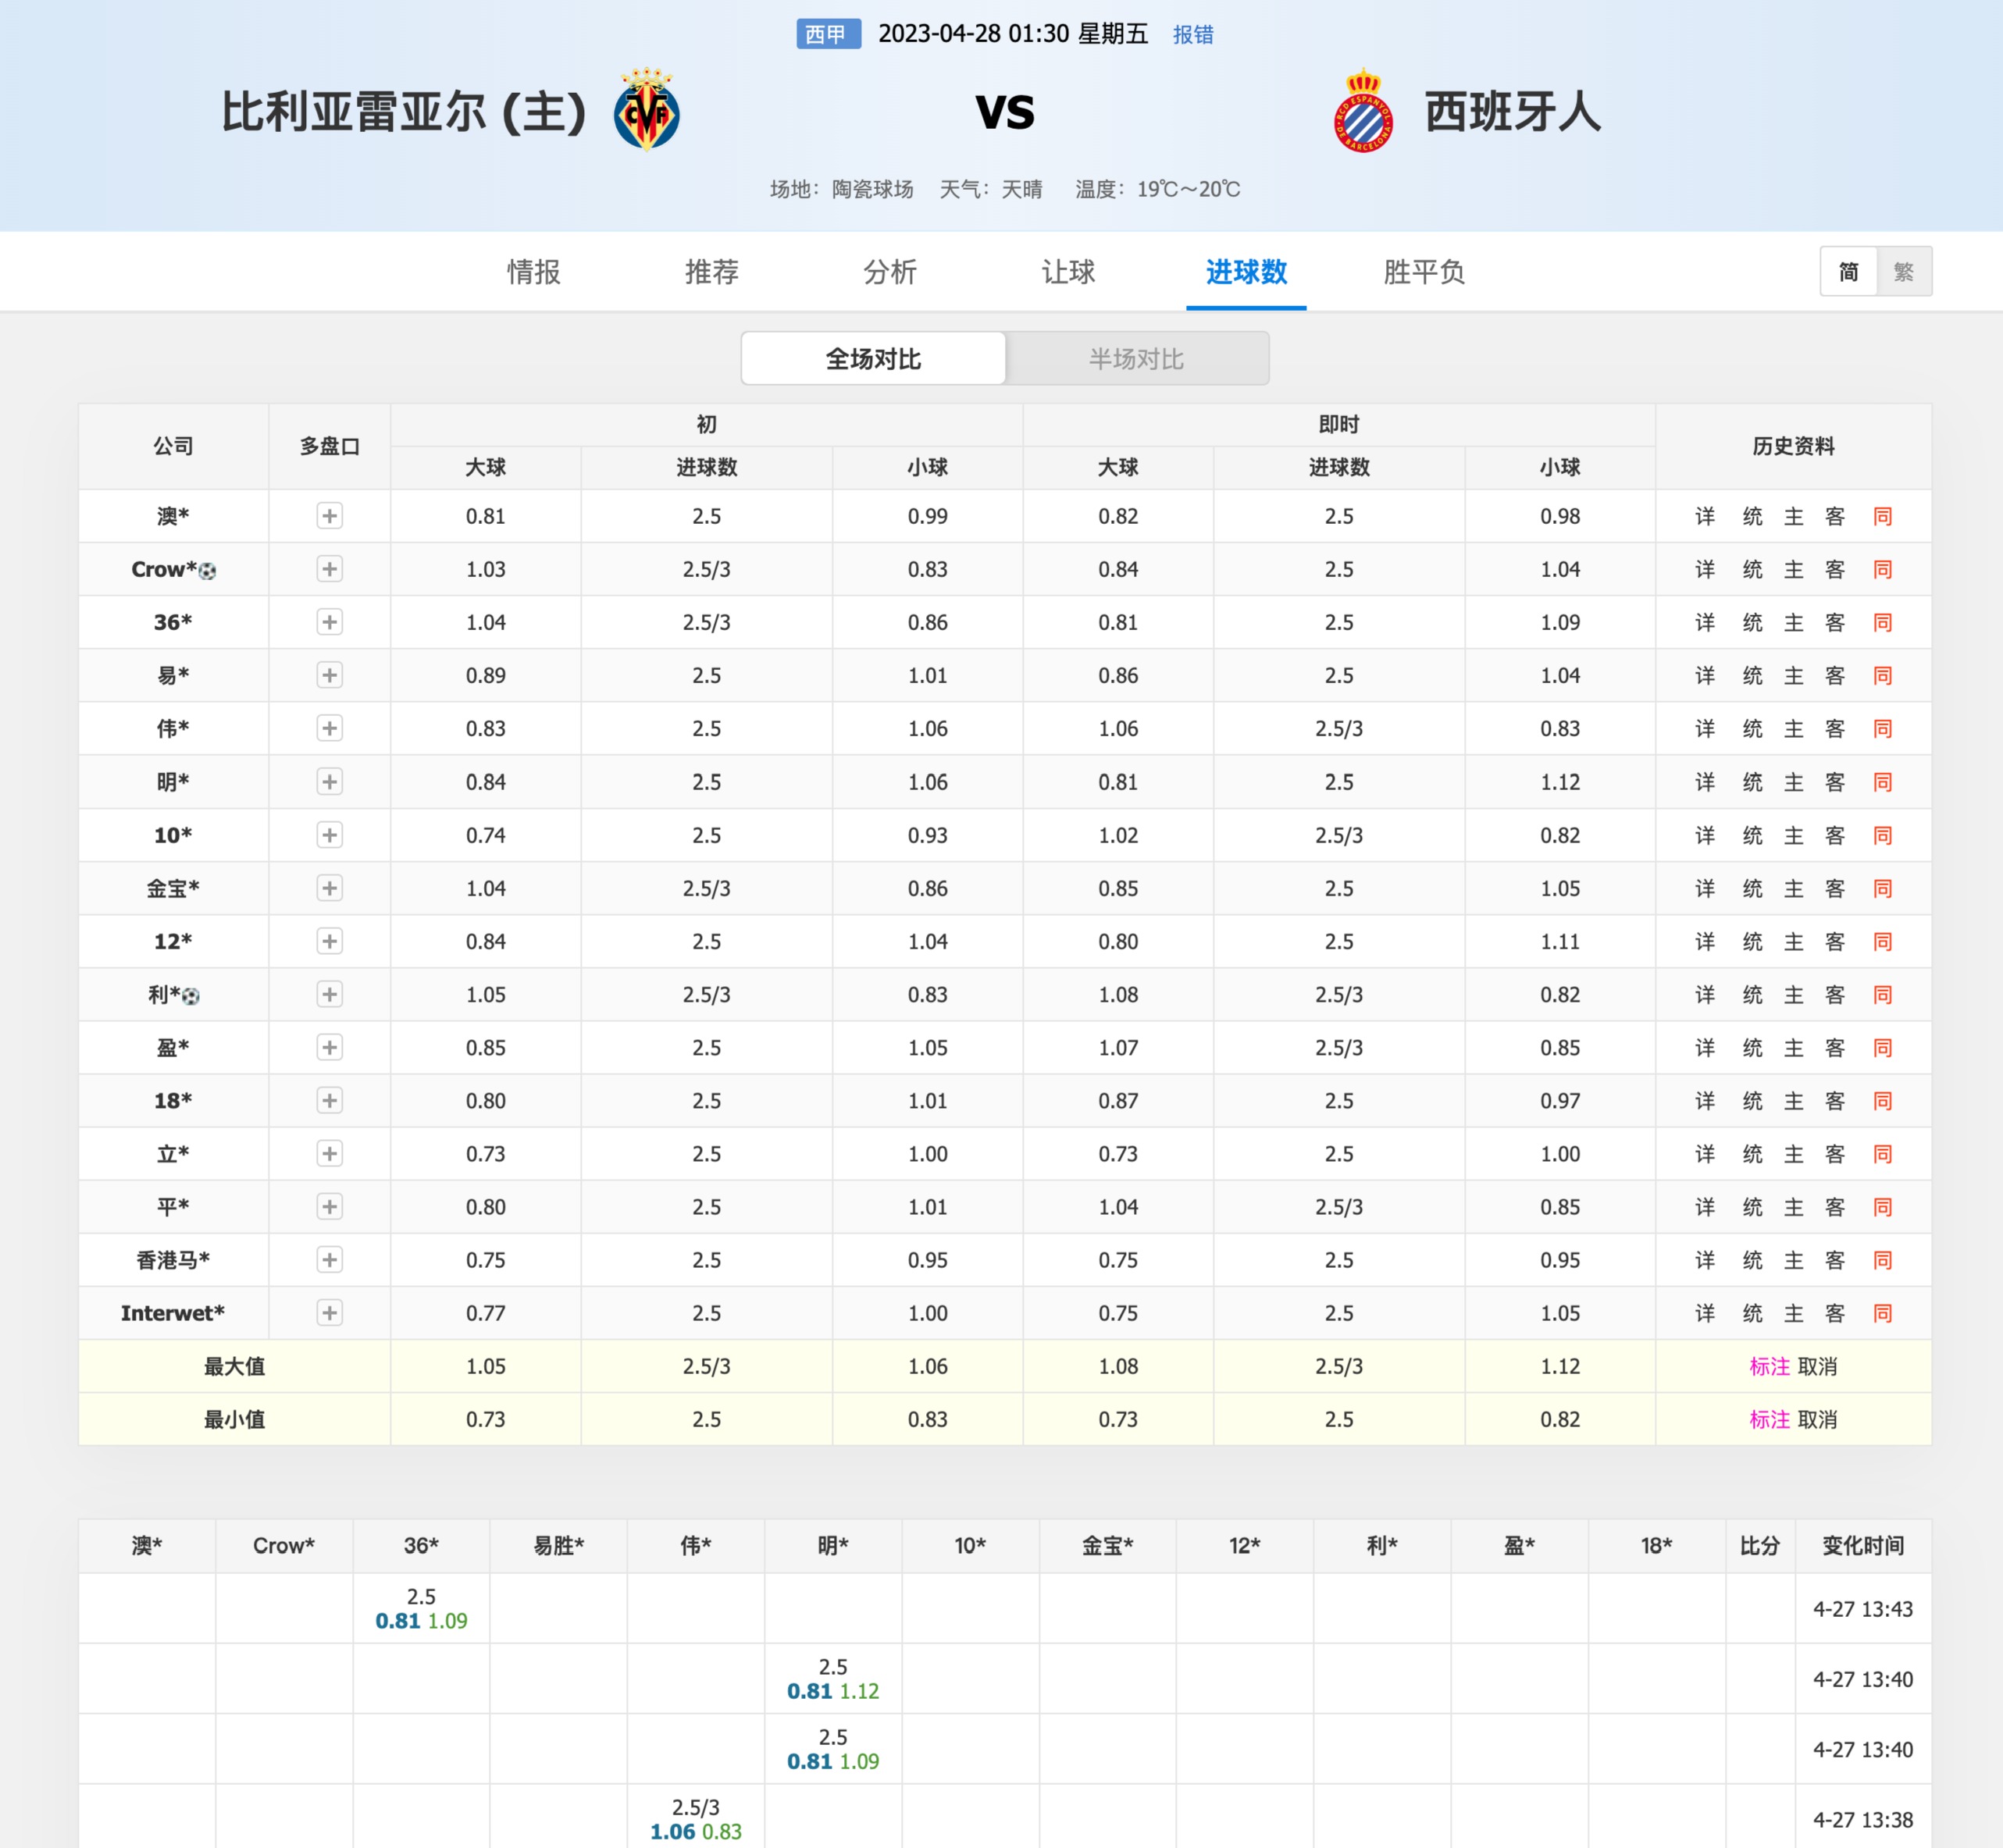Select 全场对比 full-time comparison
The width and height of the screenshot is (2003, 1848).
click(x=873, y=358)
